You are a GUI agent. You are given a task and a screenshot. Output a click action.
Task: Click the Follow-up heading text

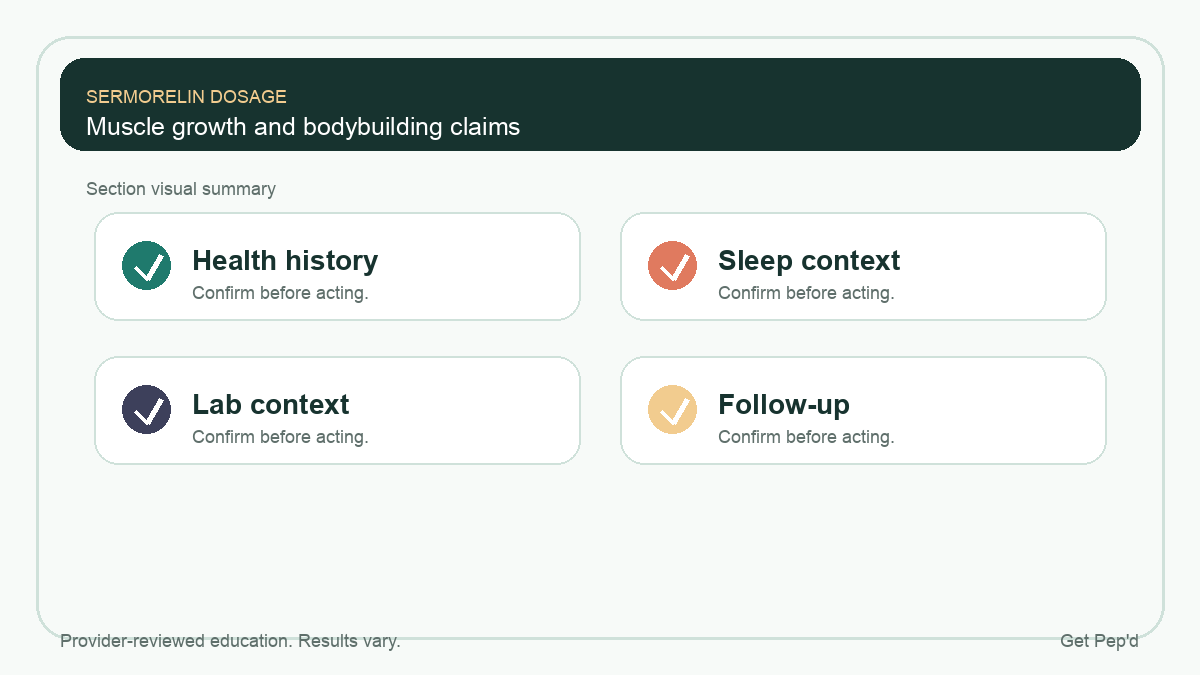point(784,405)
